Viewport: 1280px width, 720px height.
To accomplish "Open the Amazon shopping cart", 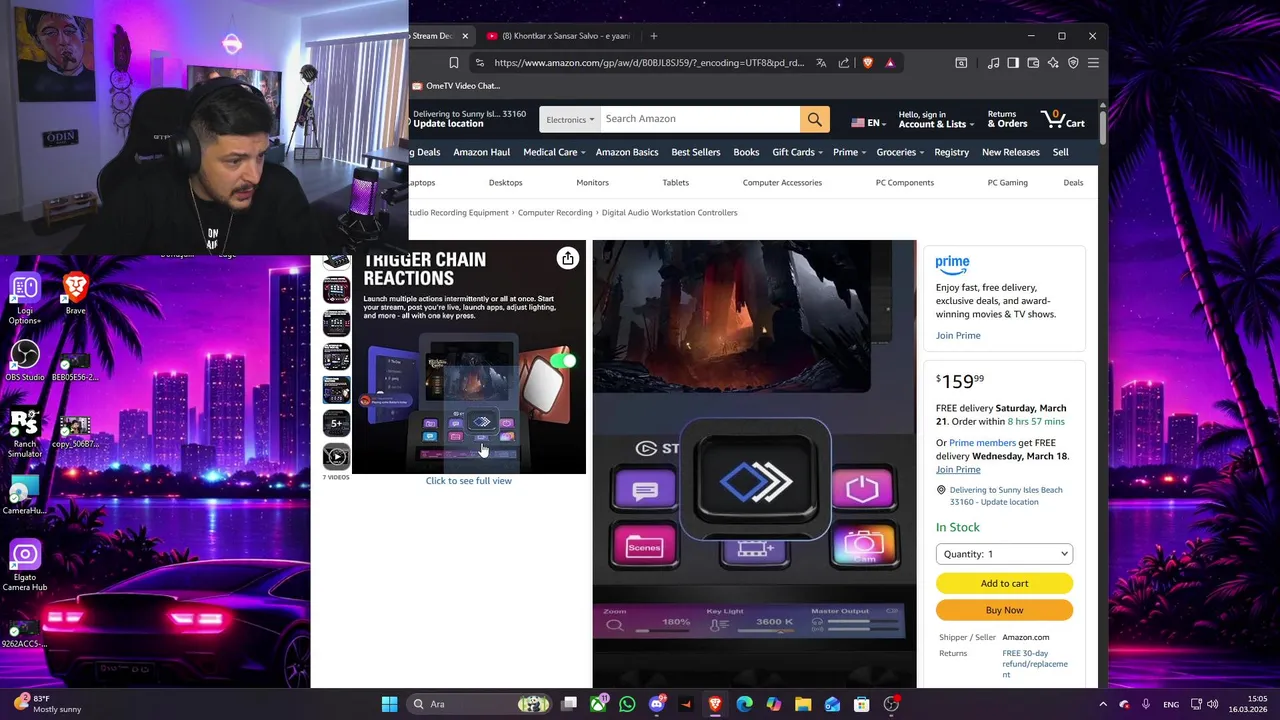I will tap(1063, 119).
